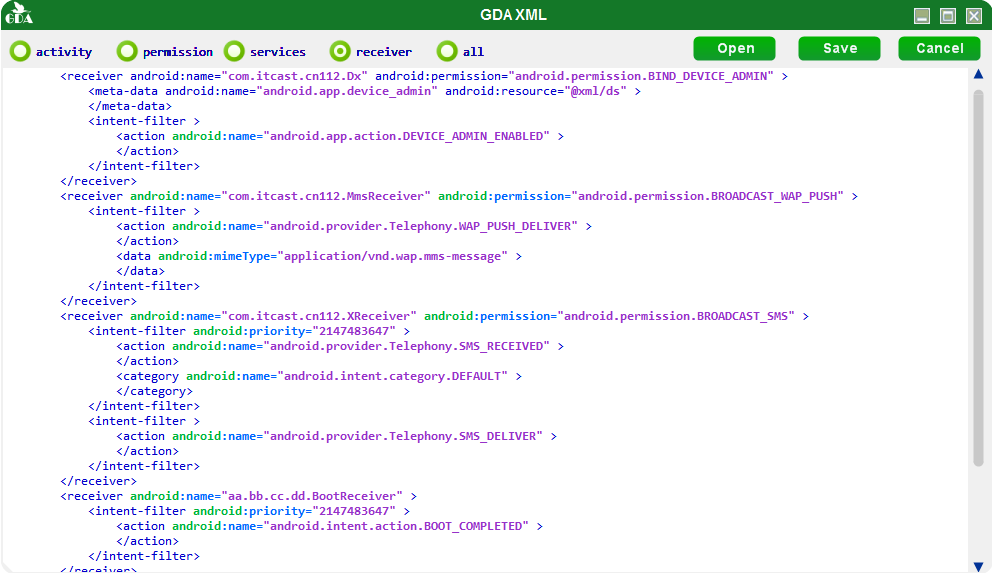Click the GDA logo icon
The image size is (994, 576).
[18, 13]
